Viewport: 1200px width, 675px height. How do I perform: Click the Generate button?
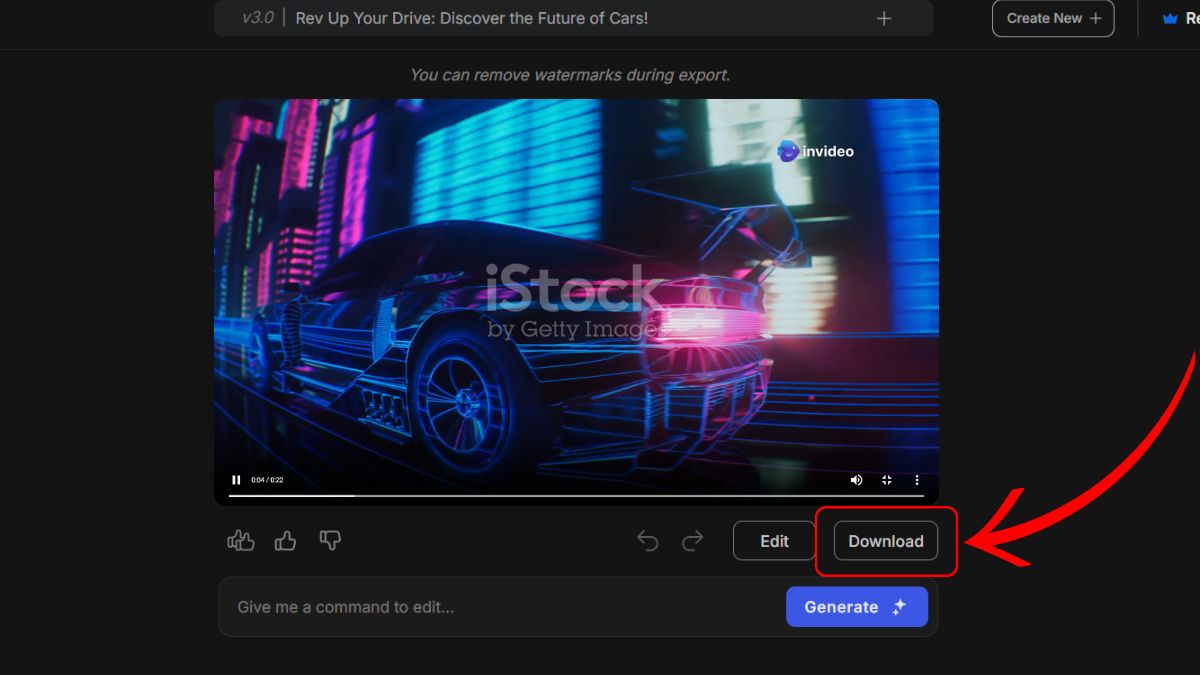coord(857,607)
